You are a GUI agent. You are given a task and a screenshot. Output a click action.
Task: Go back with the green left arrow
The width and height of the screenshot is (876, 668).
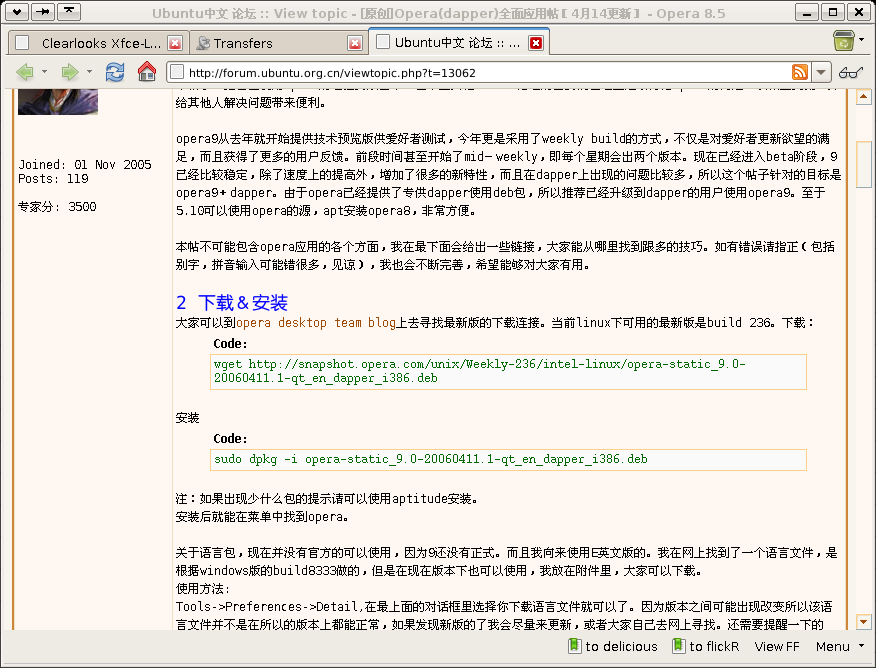point(25,72)
